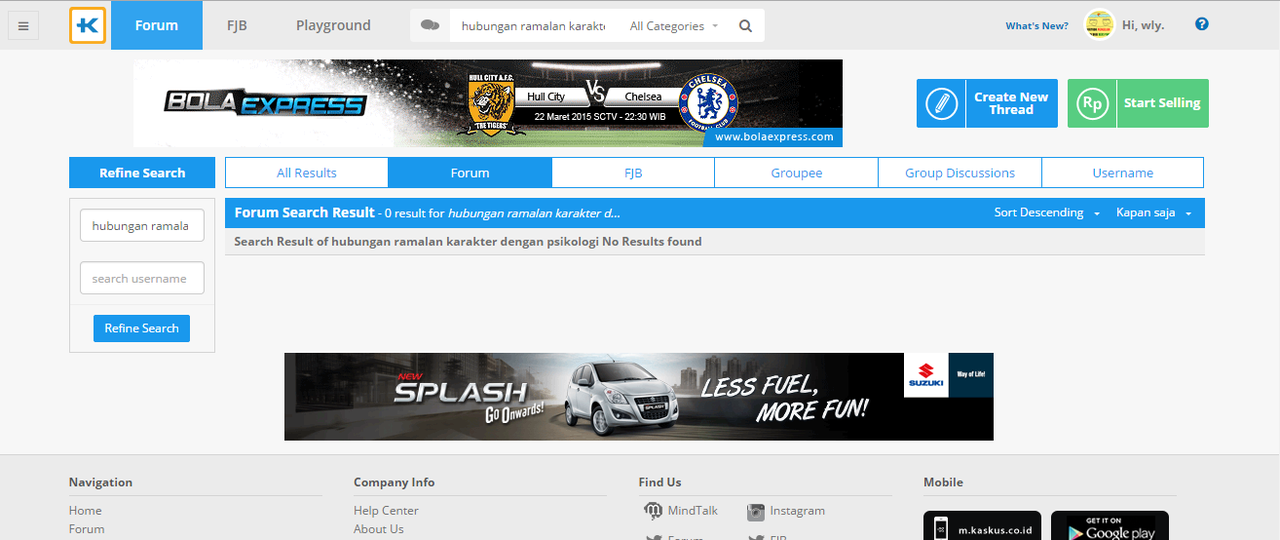
Task: Select the Group Discussions tab
Action: coord(960,173)
